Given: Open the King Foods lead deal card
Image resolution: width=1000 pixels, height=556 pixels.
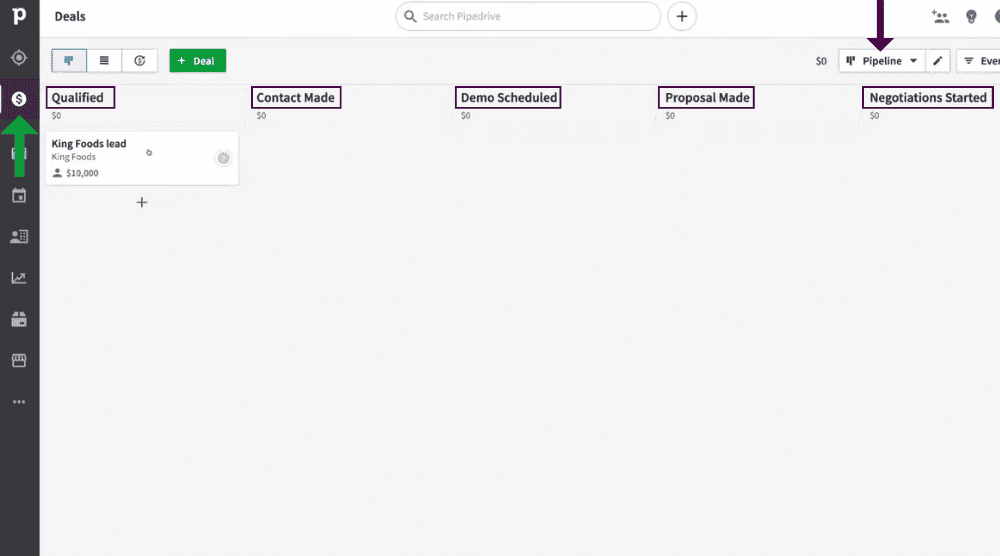Looking at the screenshot, I should point(142,158).
